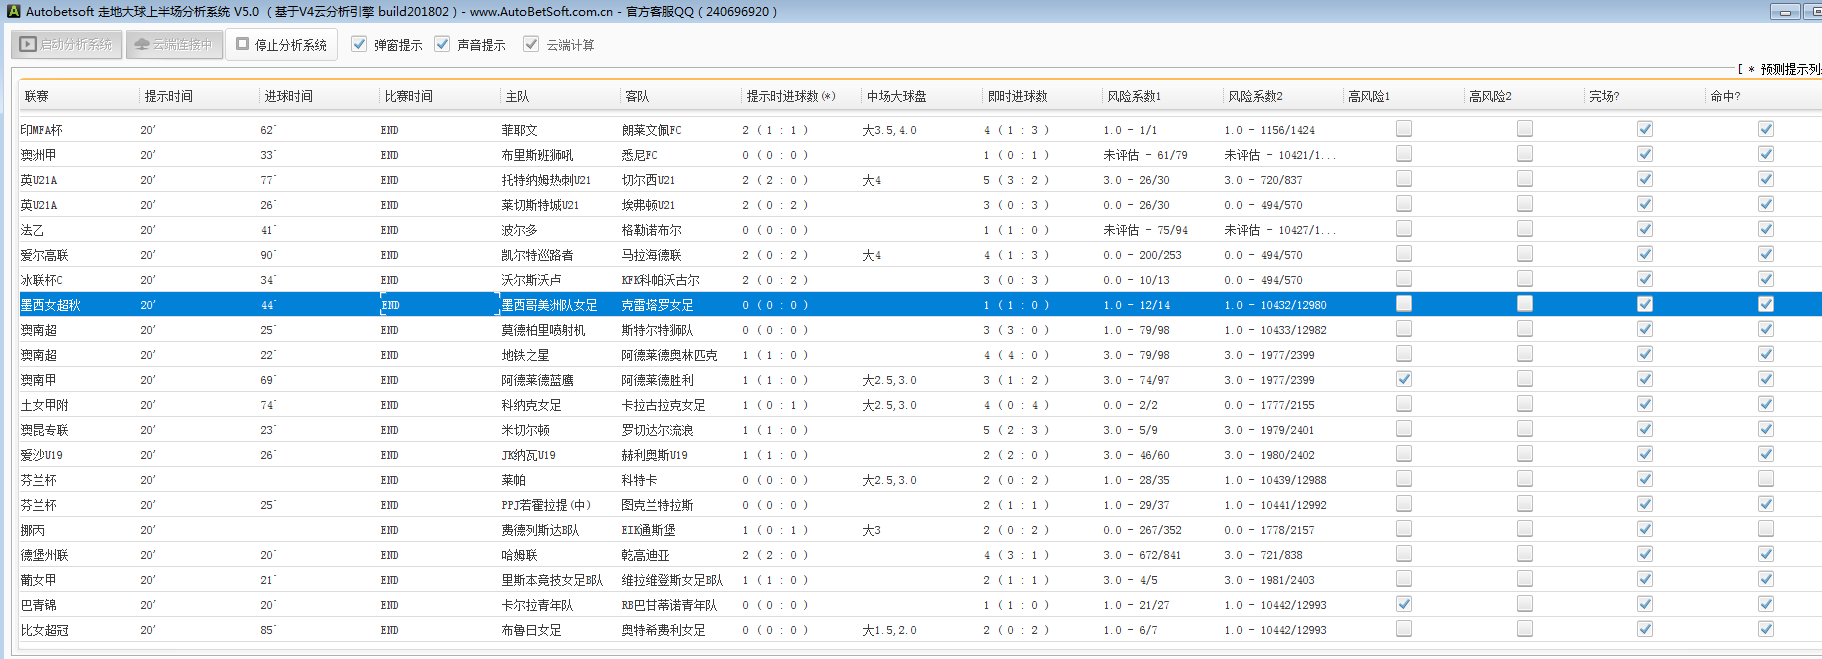Screen dimensions: 1822x659
Task: Uncheck 高风险1 for the 阿德莱德蓝鹰 row
Action: (1404, 379)
